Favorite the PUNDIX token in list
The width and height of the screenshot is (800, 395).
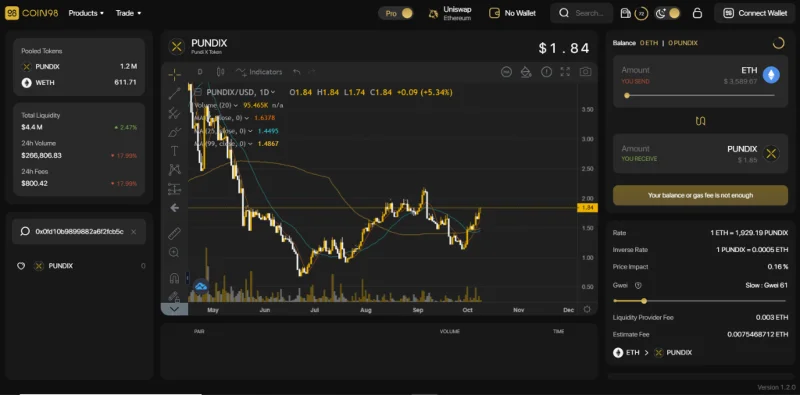[x=21, y=266]
